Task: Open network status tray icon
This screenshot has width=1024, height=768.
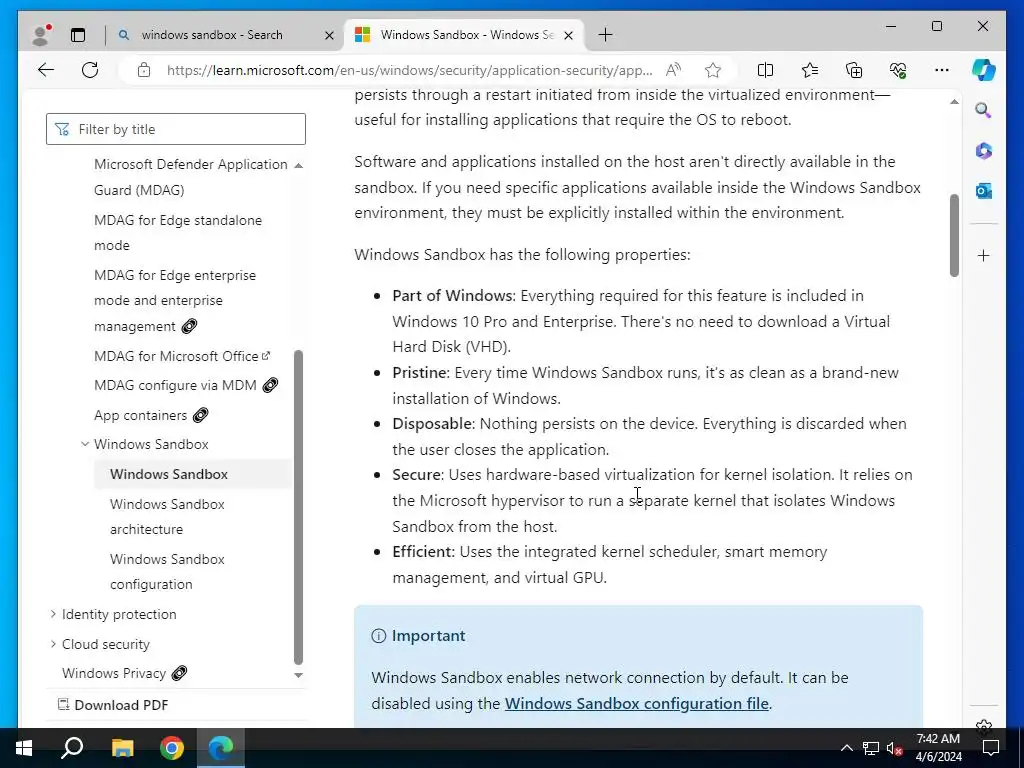Action: tap(871, 748)
